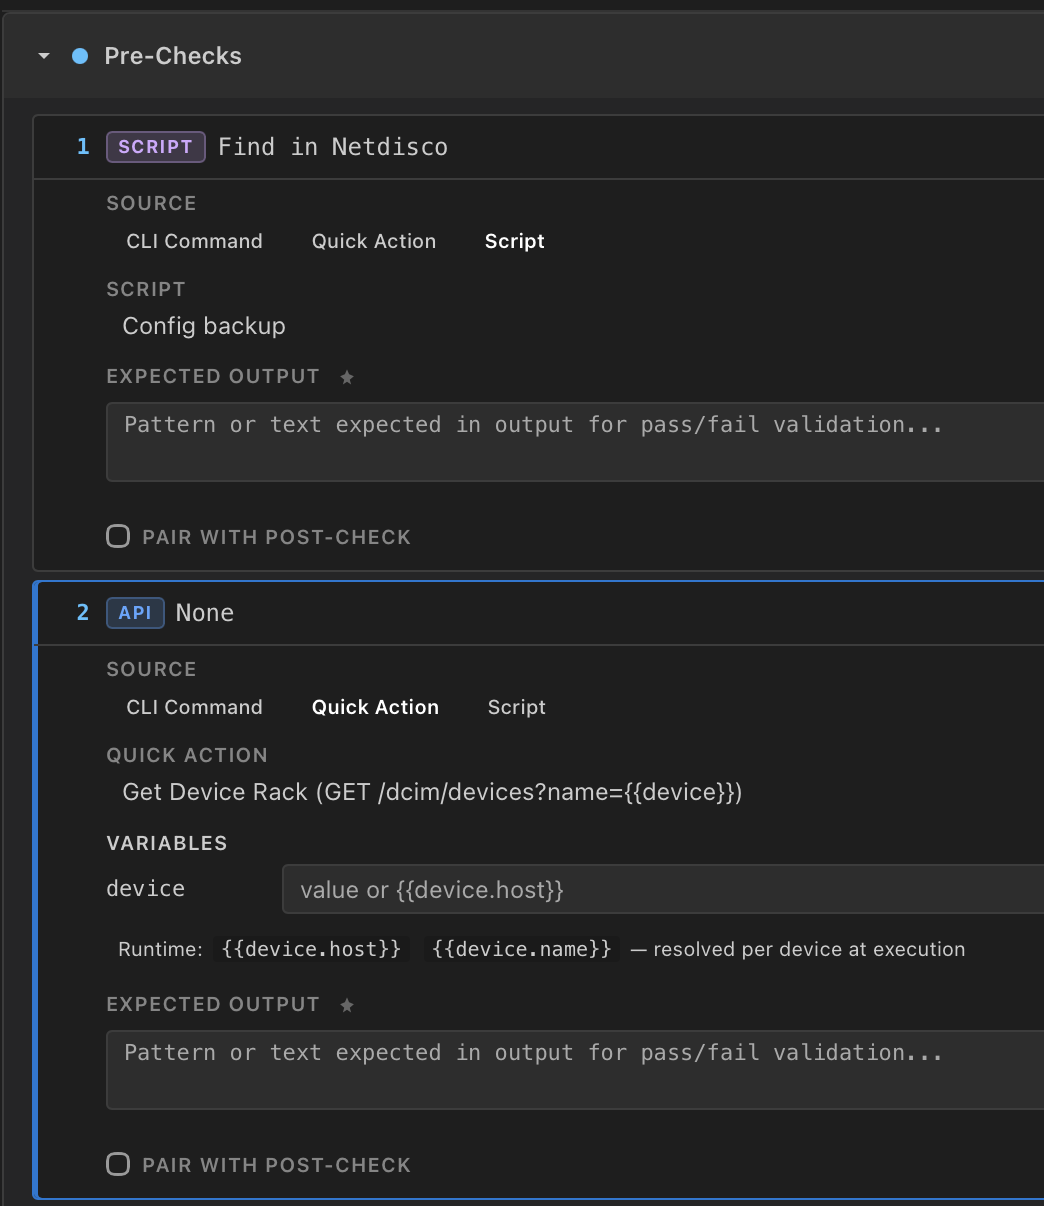Enable Pair with Post-Check on step 1
The width and height of the screenshot is (1044, 1206).
tap(117, 536)
